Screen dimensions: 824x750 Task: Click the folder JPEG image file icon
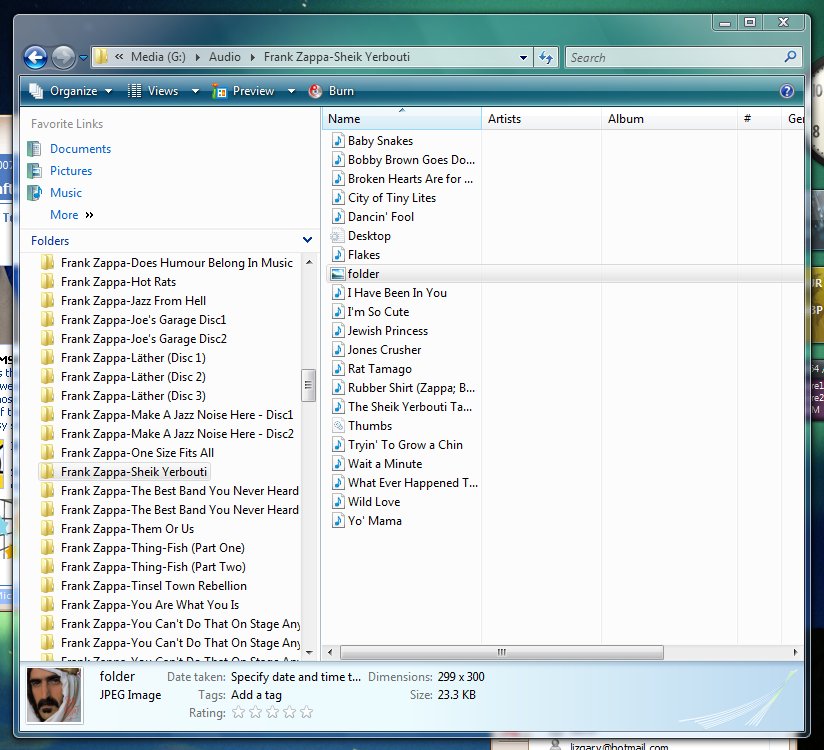tap(337, 273)
